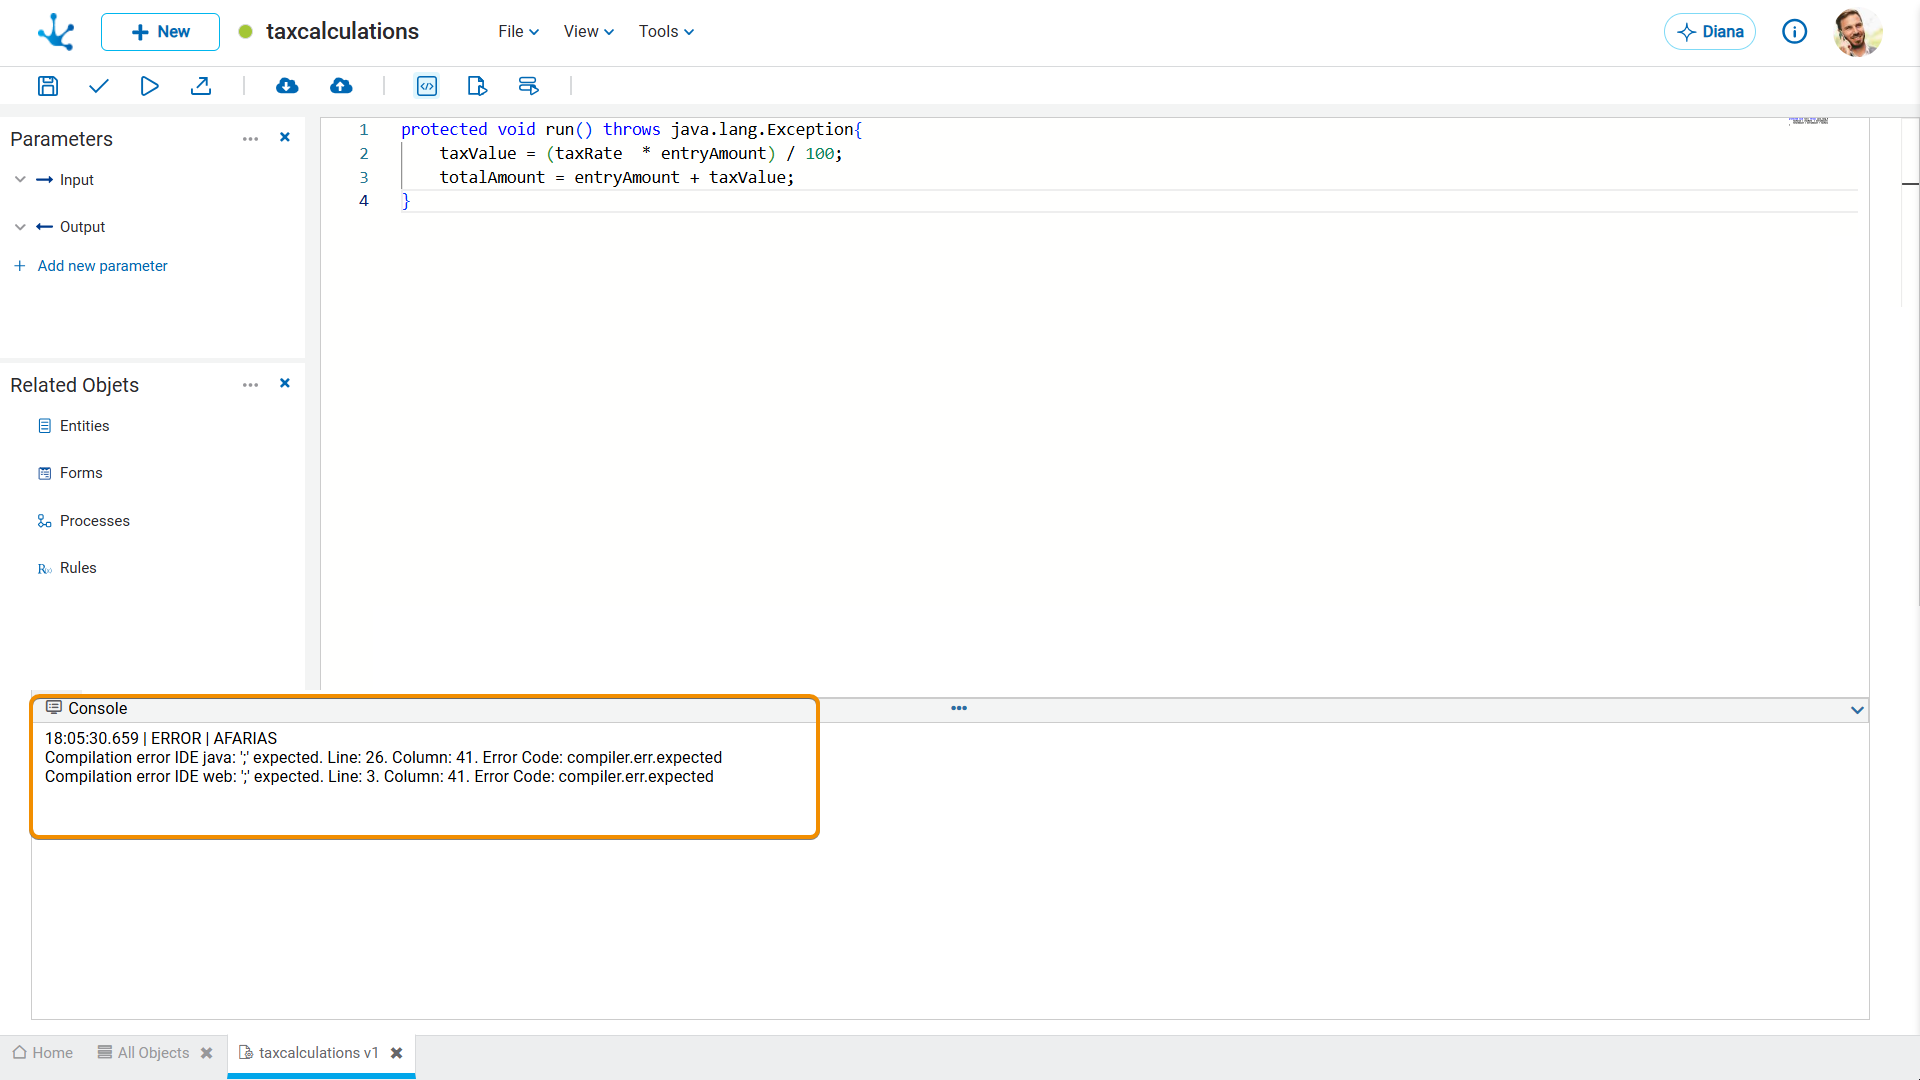
Task: Switch to the All Objects tab
Action: pyautogui.click(x=143, y=1053)
